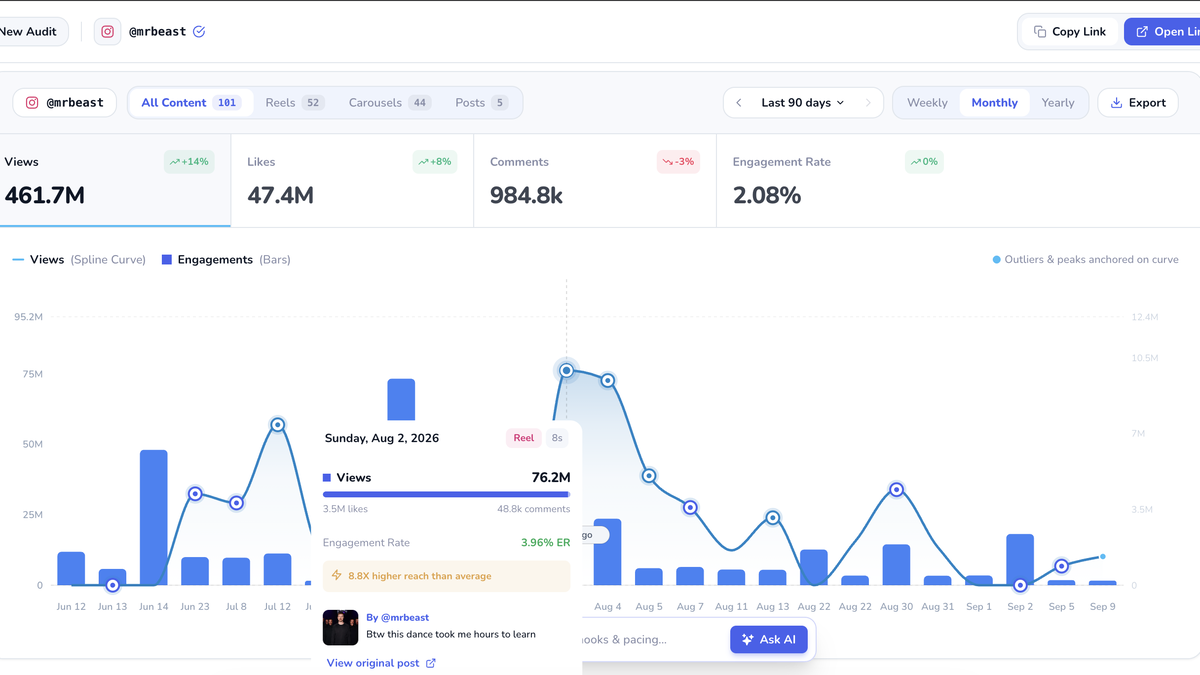1200x675 pixels.
Task: Click the Sunday, Aug 2, 2026 date heading
Action: (382, 438)
